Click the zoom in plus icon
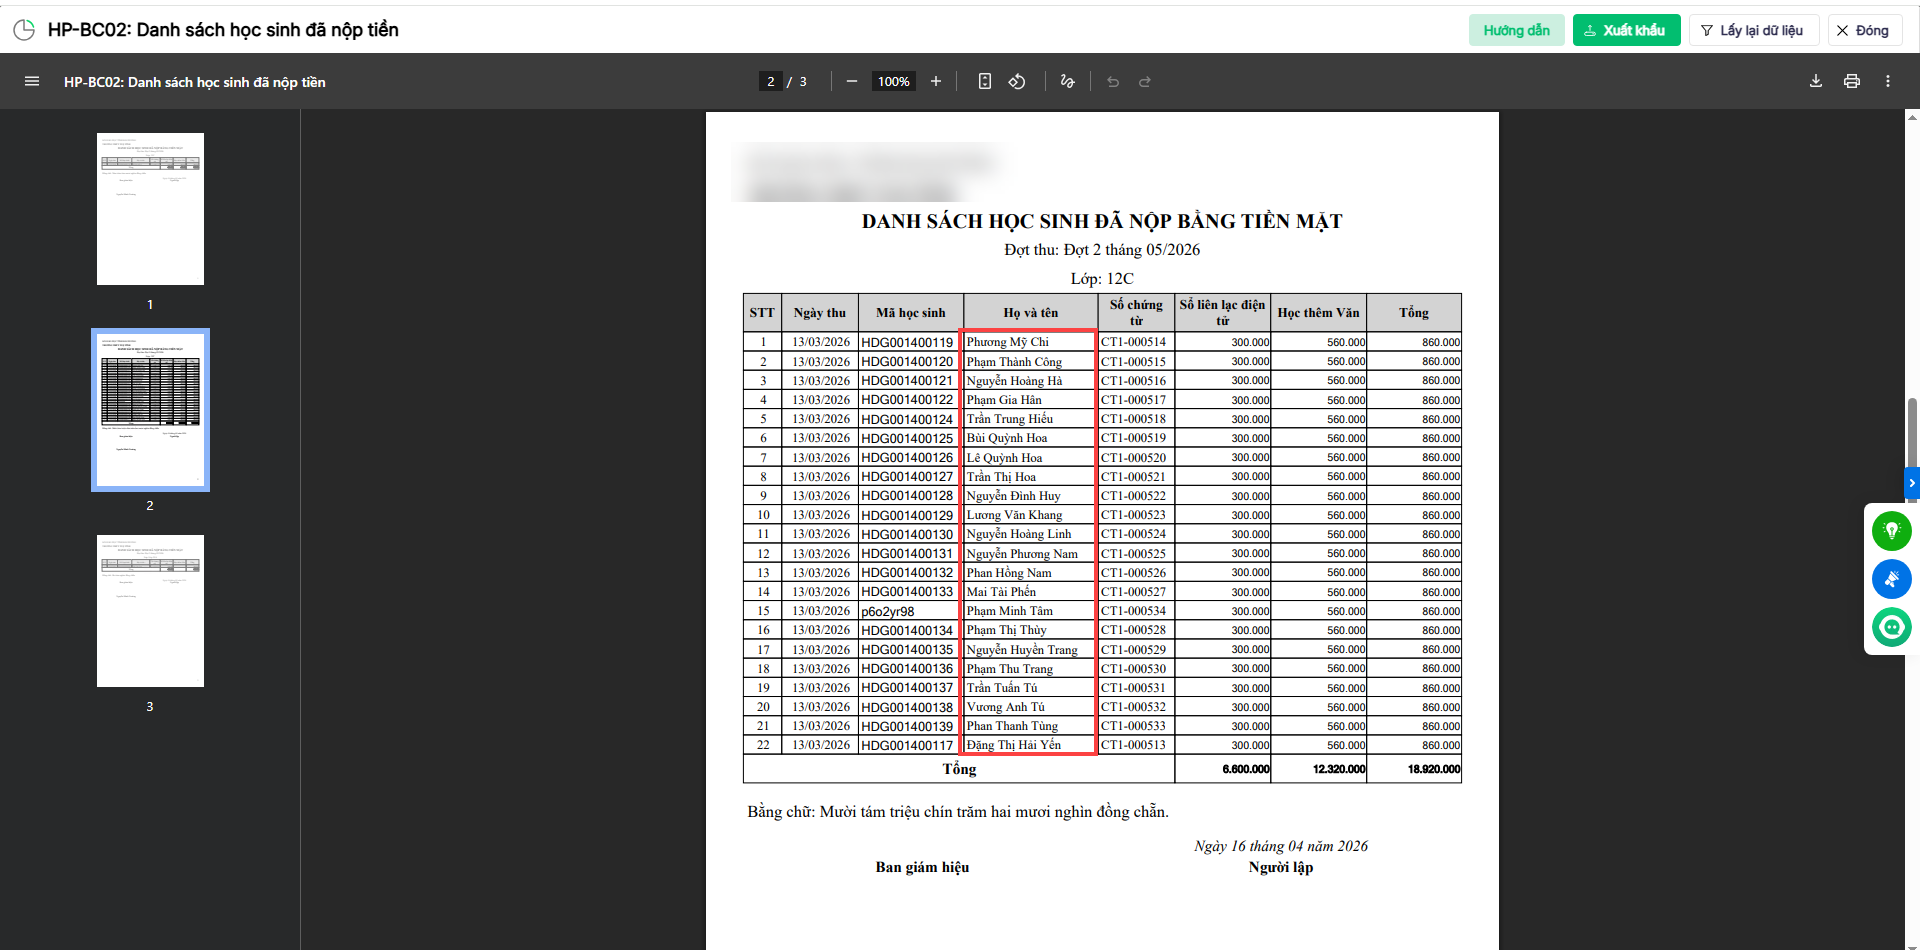 936,82
